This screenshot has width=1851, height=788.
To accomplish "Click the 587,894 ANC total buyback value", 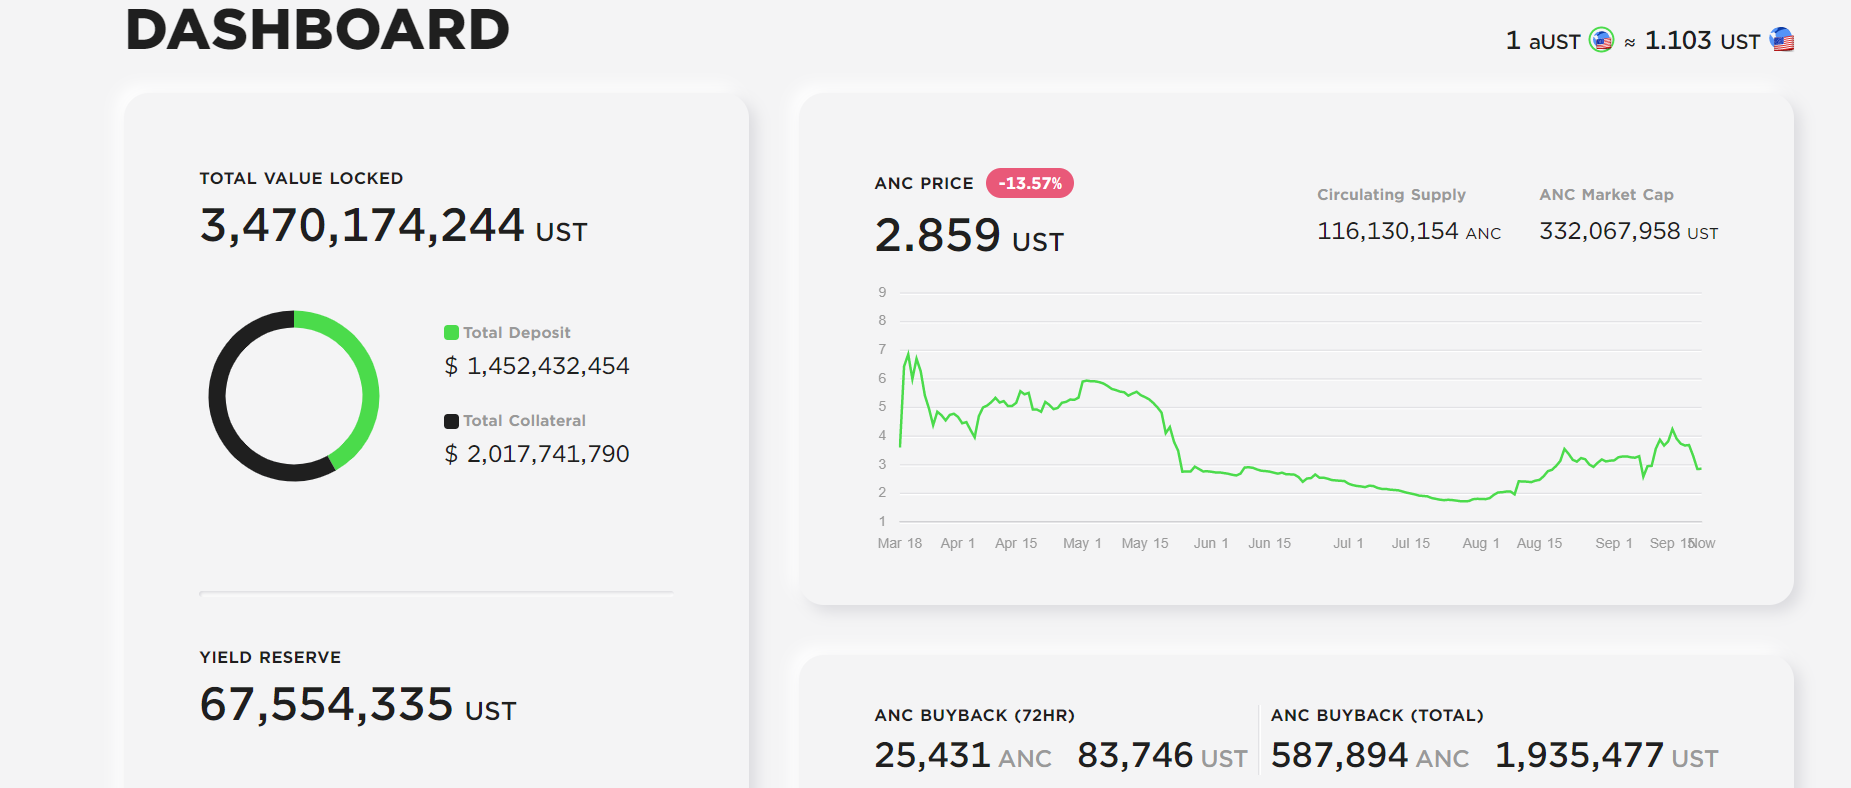I will pyautogui.click(x=1370, y=756).
